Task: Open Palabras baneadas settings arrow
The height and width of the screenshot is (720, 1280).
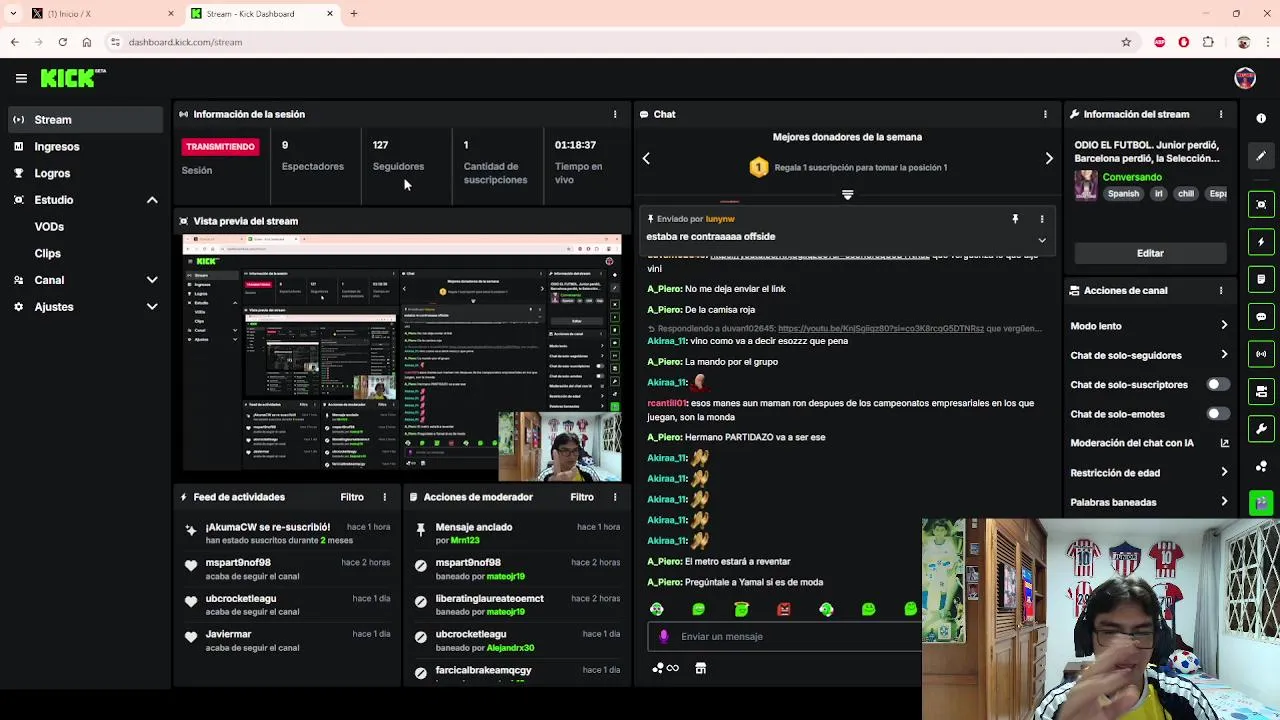Action: pos(1224,502)
